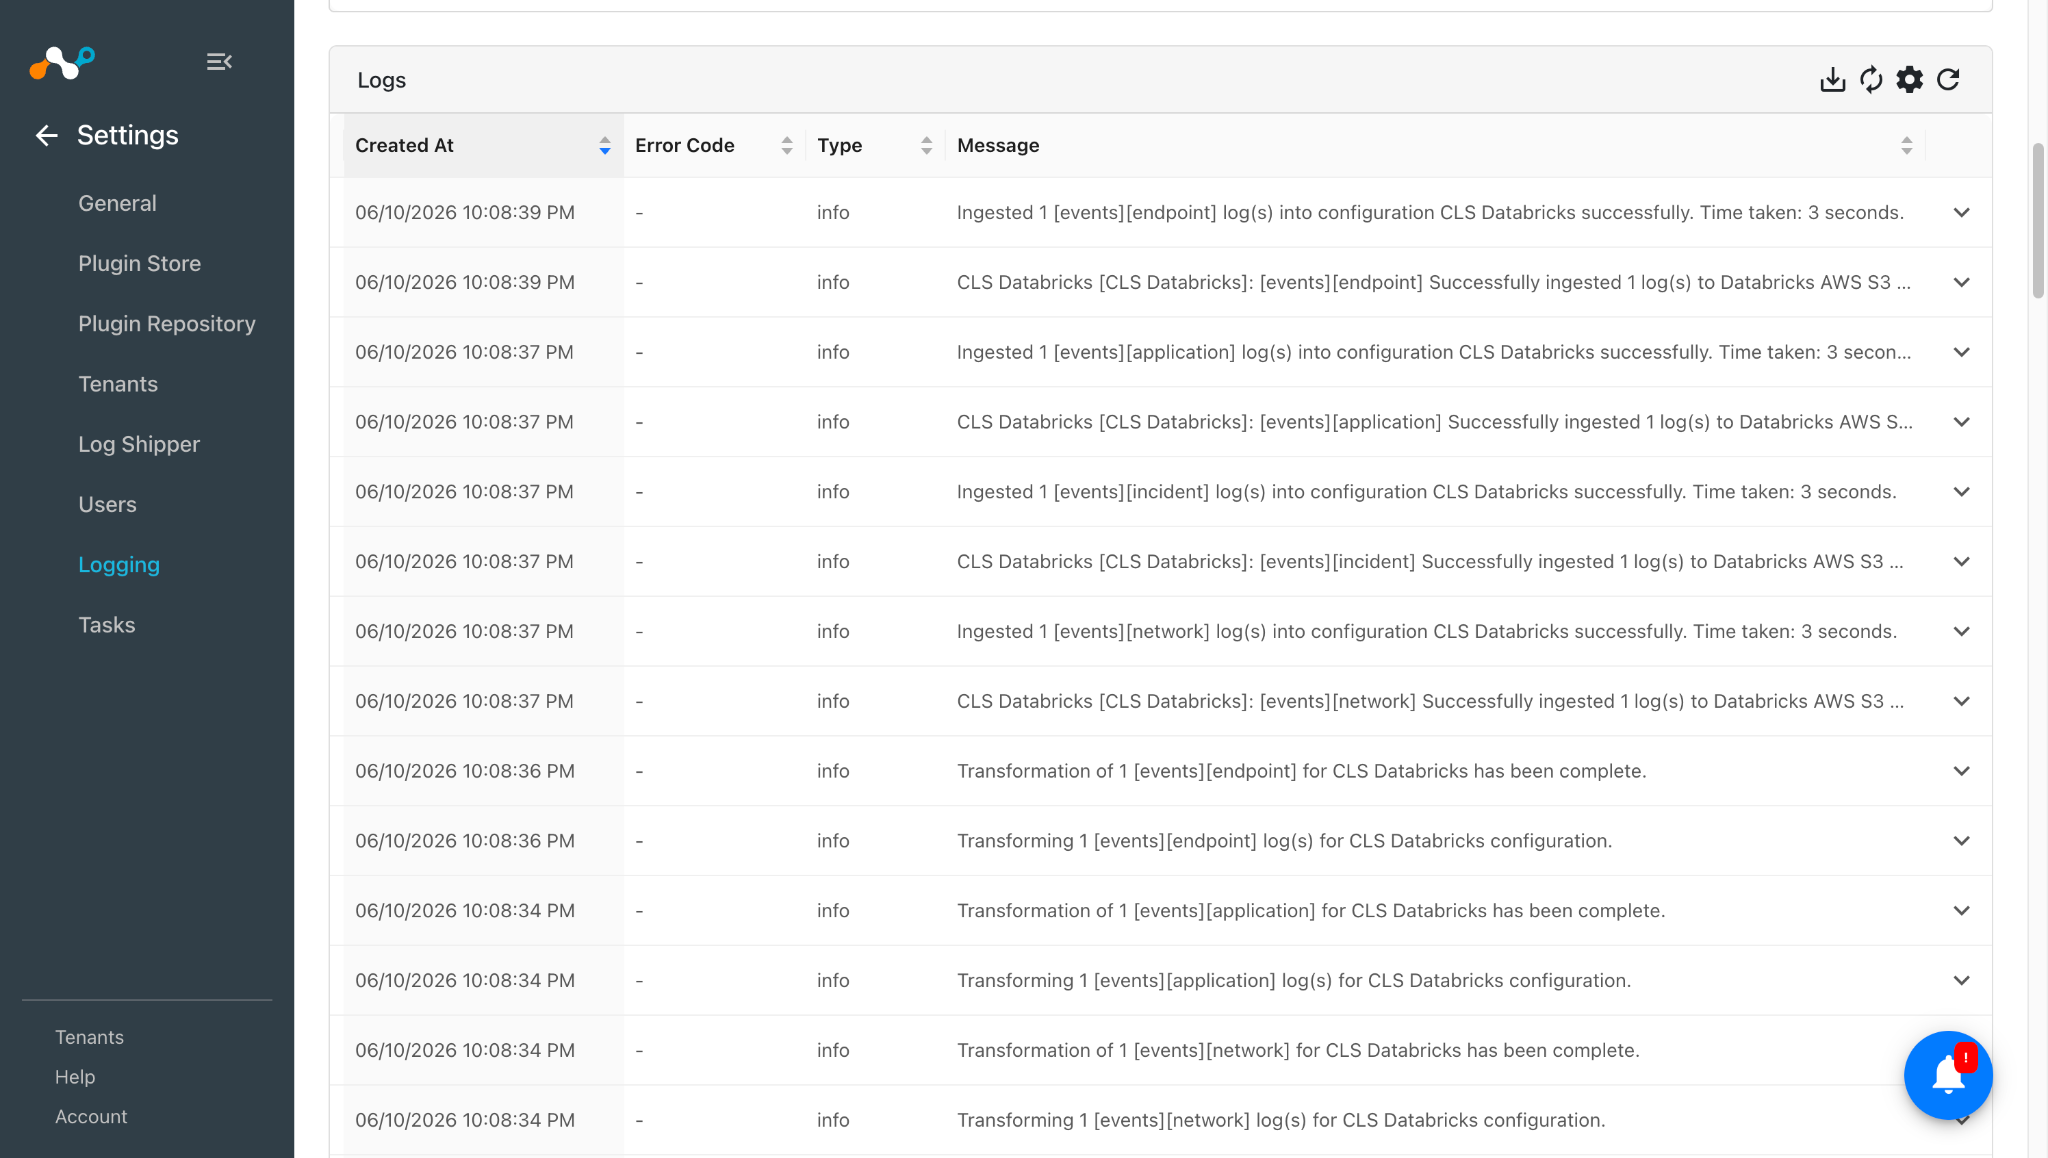Sort logs by Message
The width and height of the screenshot is (2048, 1158).
(x=1906, y=146)
